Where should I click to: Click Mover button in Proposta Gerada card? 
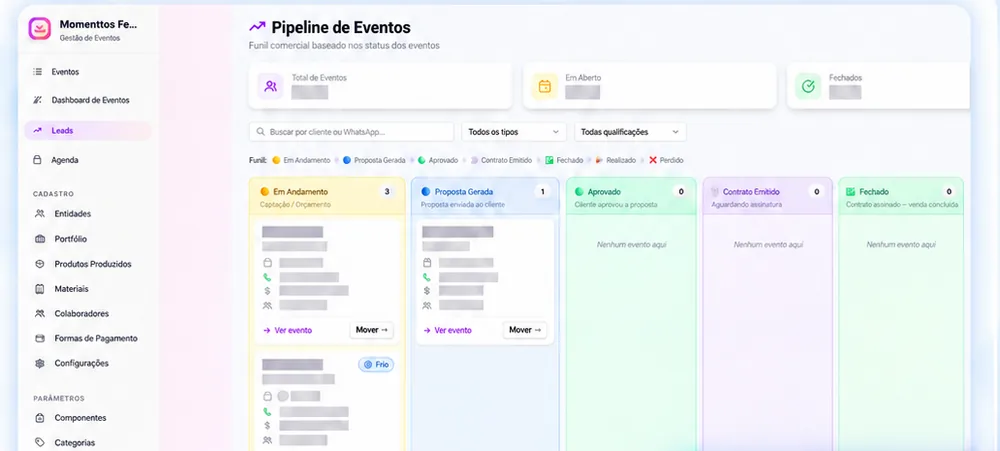click(525, 330)
